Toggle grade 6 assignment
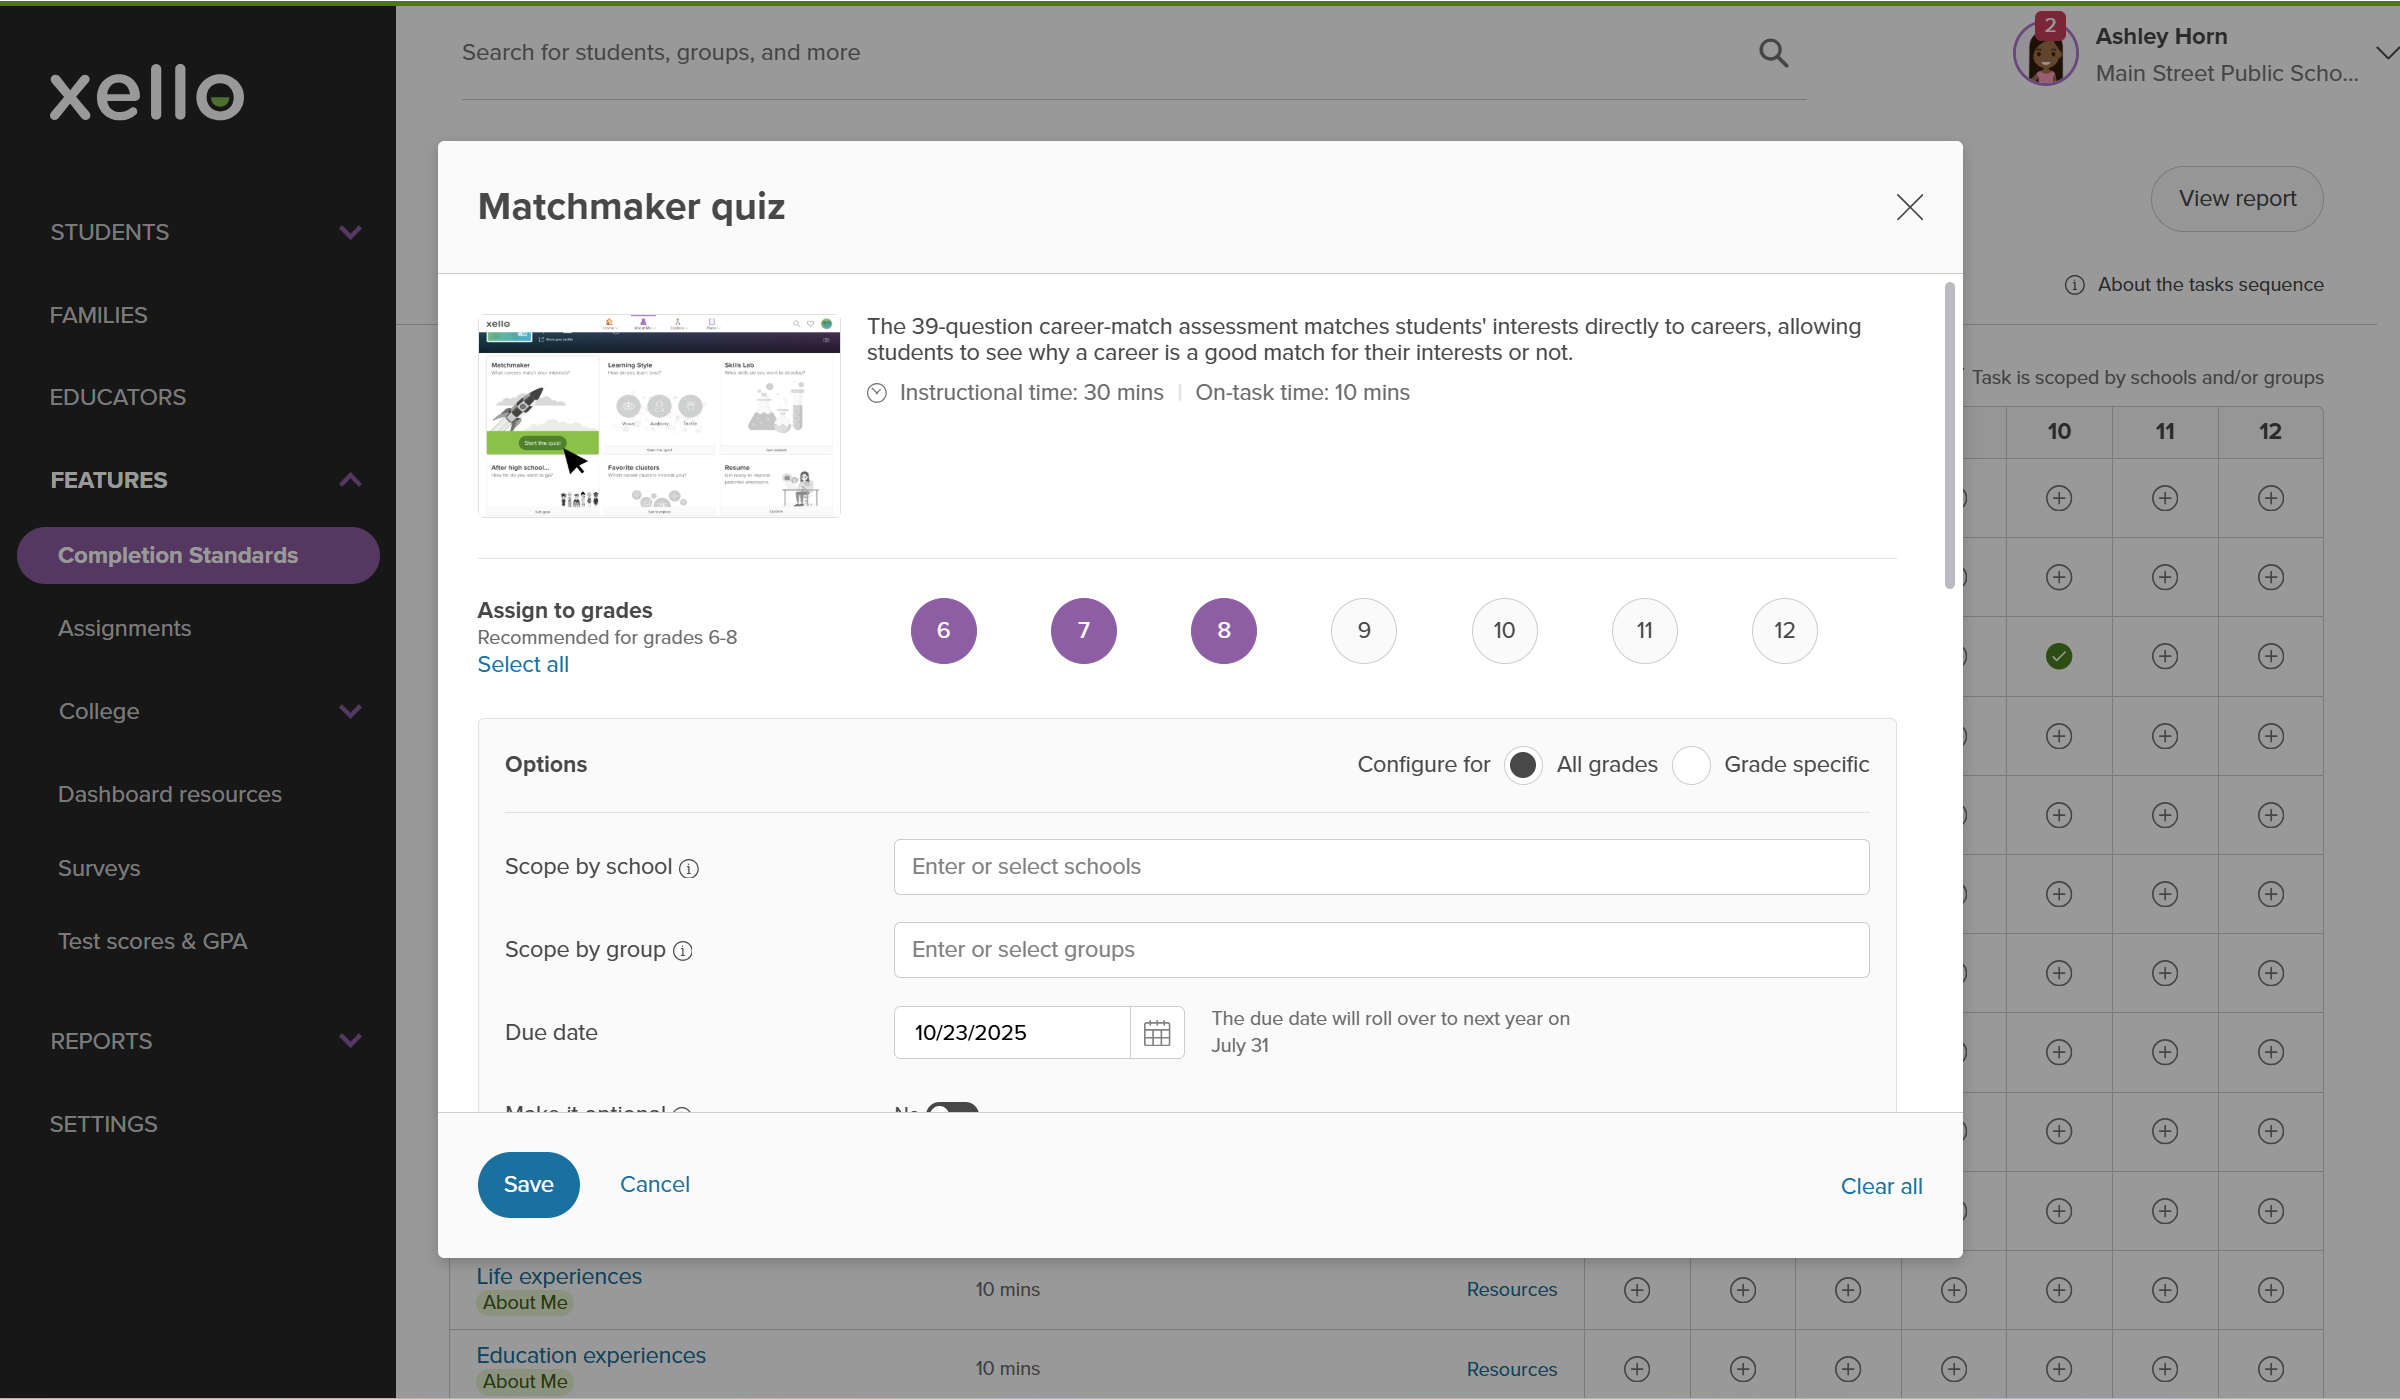This screenshot has width=2400, height=1399. (x=943, y=631)
